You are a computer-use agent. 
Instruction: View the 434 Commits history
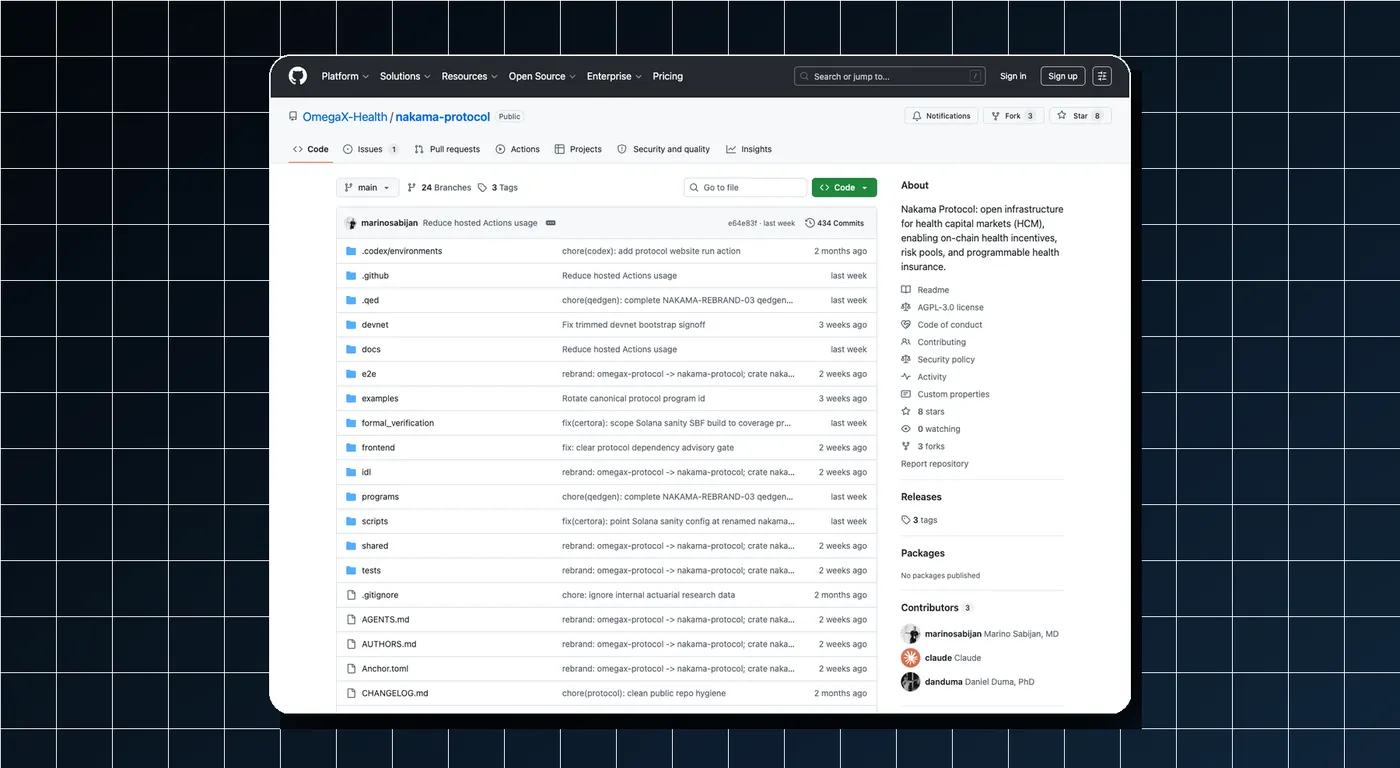pos(834,223)
